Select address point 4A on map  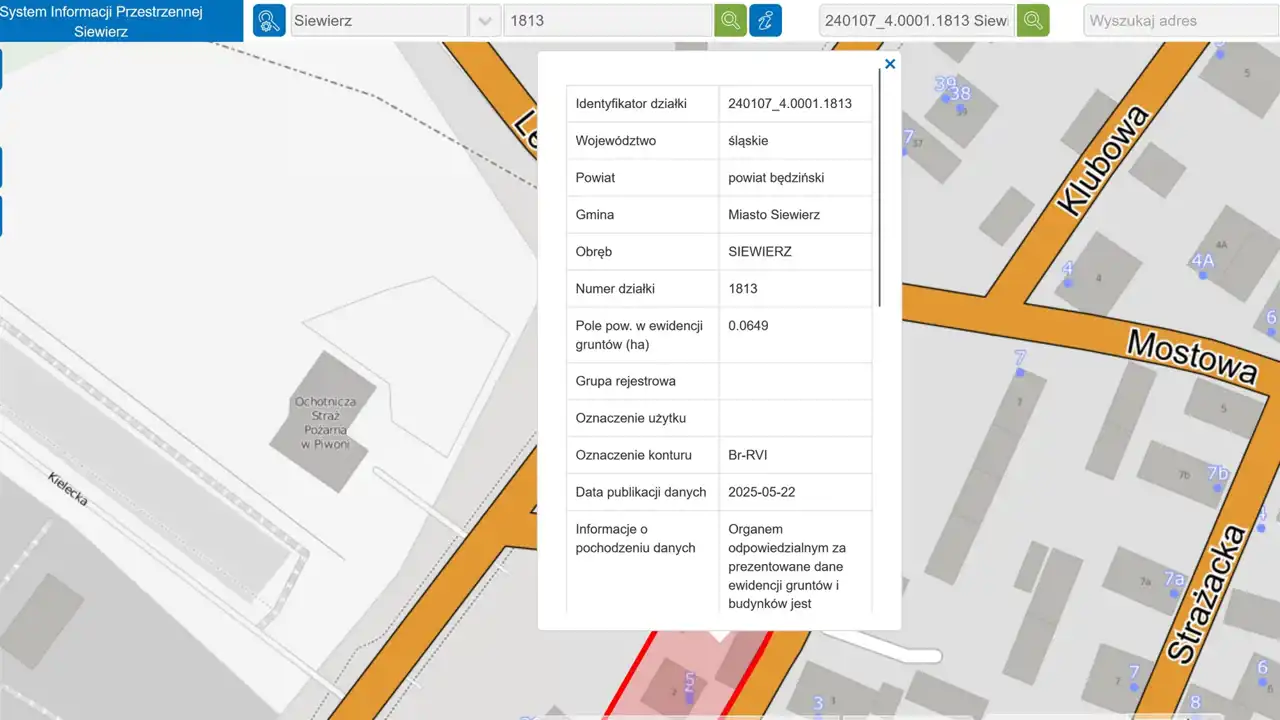point(1201,262)
